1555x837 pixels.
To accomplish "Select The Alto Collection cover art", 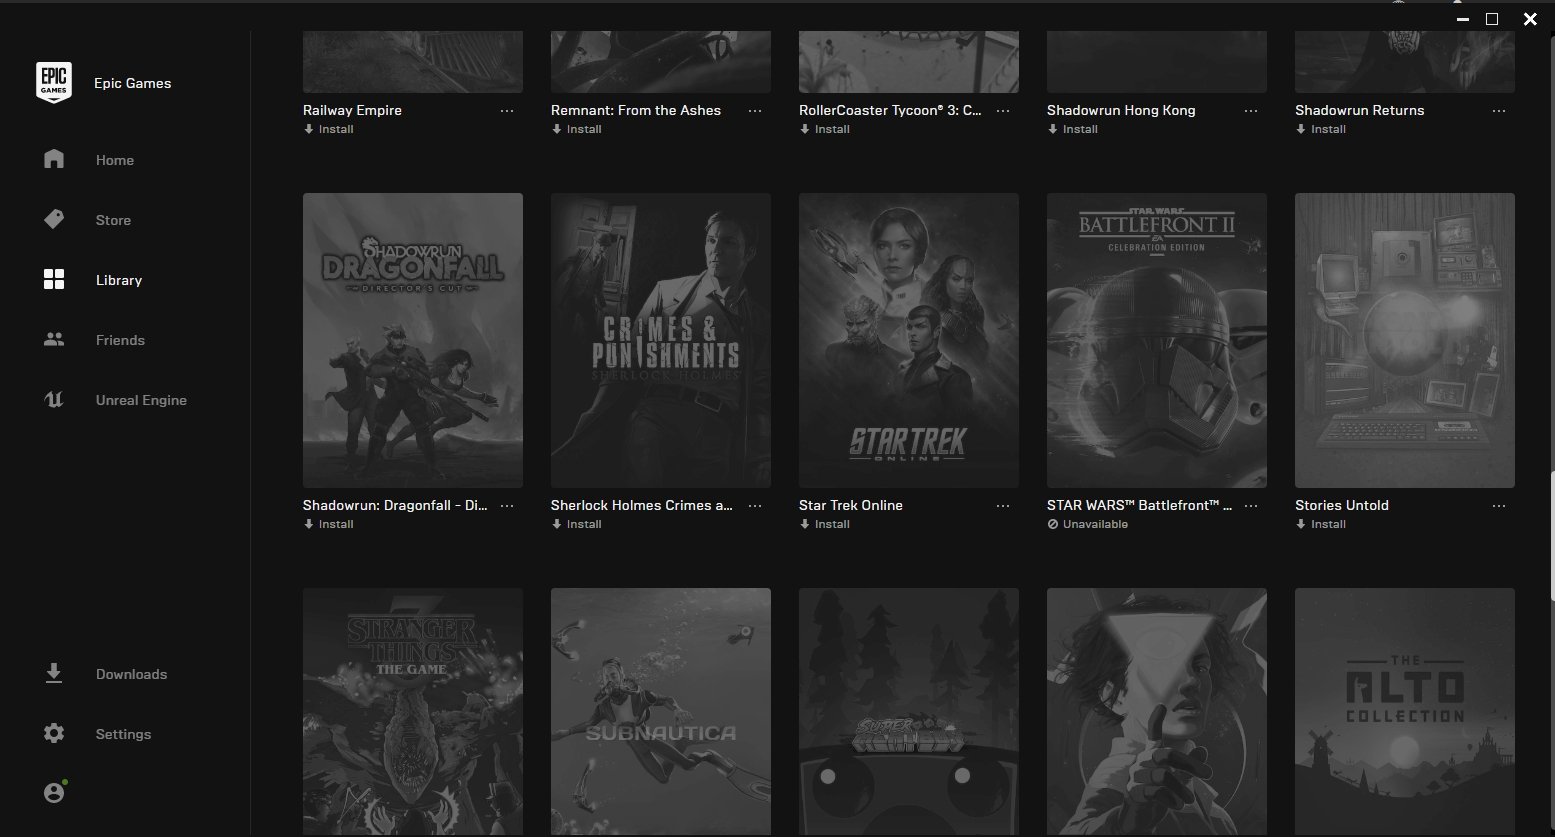I will (x=1405, y=712).
